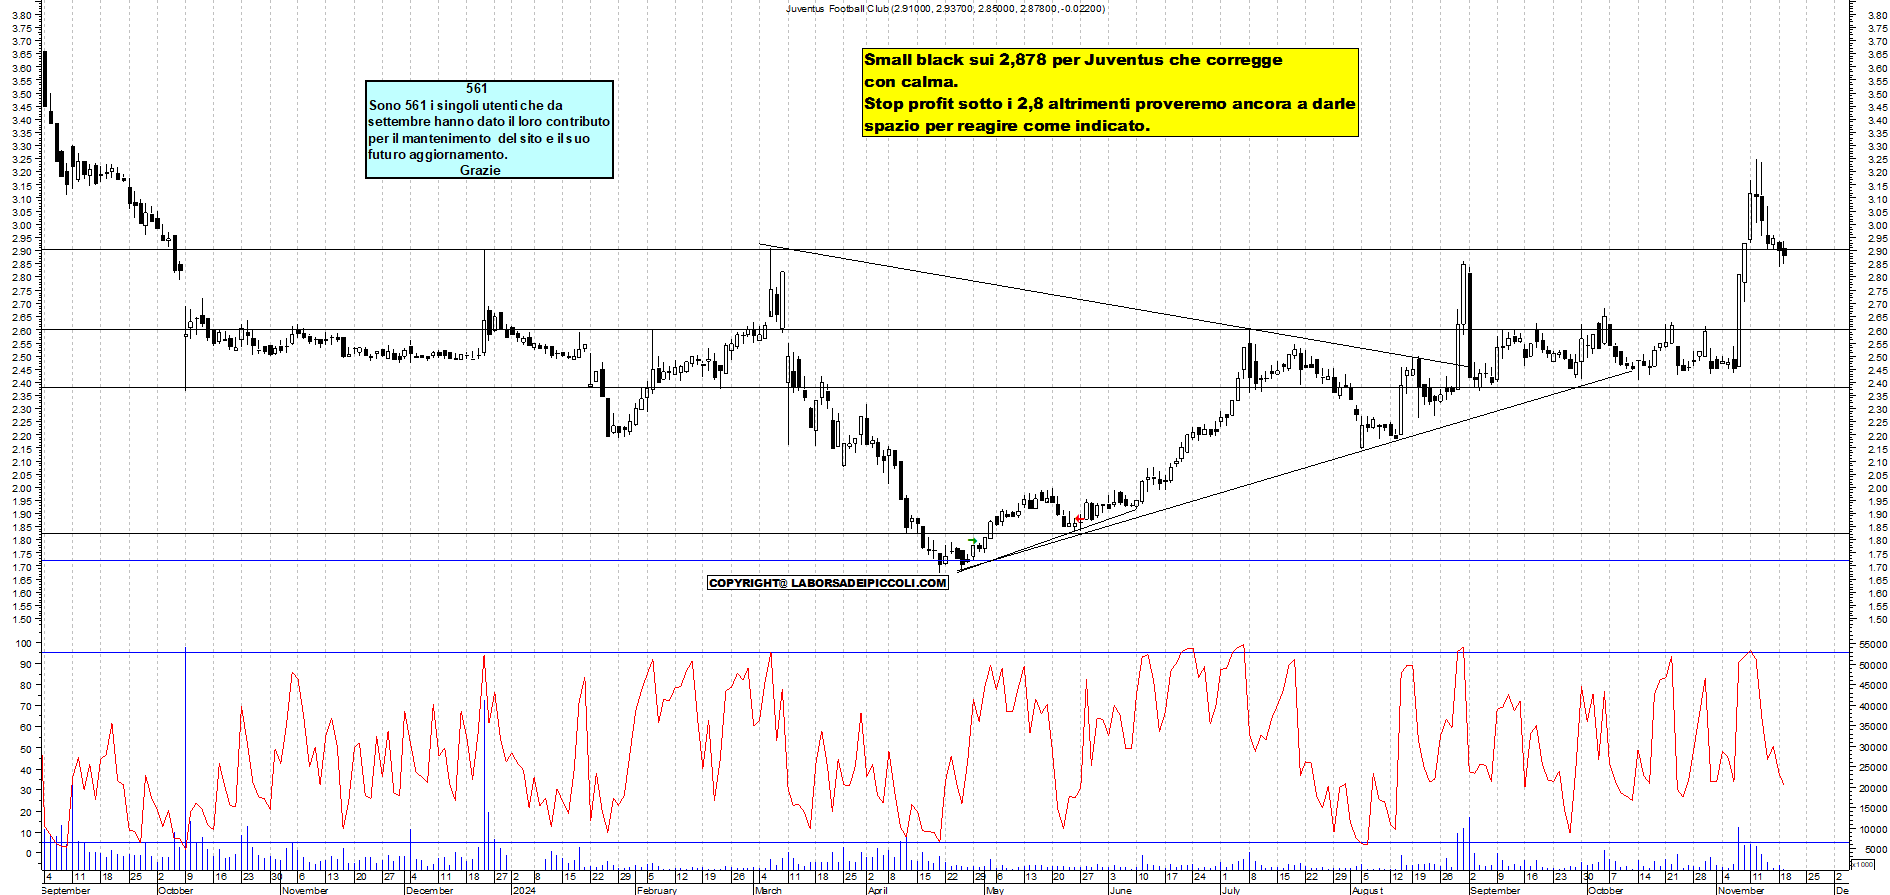Click the 'April' month label
This screenshot has width=1890, height=895.
pos(878,890)
